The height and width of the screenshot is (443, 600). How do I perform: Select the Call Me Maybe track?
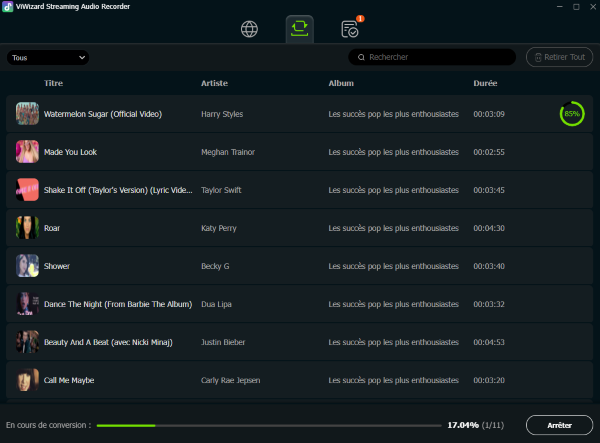coord(300,380)
